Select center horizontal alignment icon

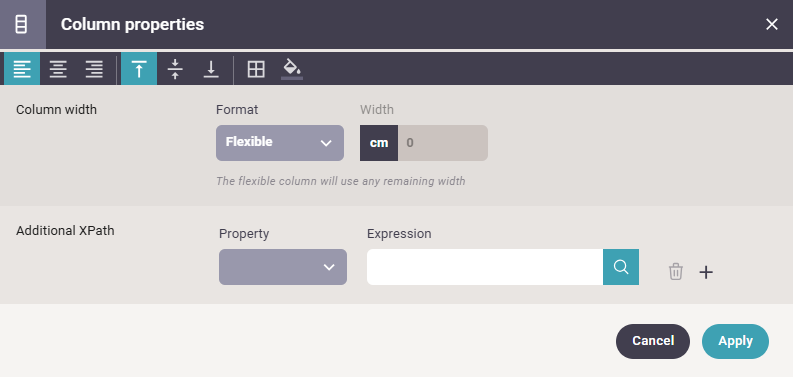pyautogui.click(x=58, y=69)
